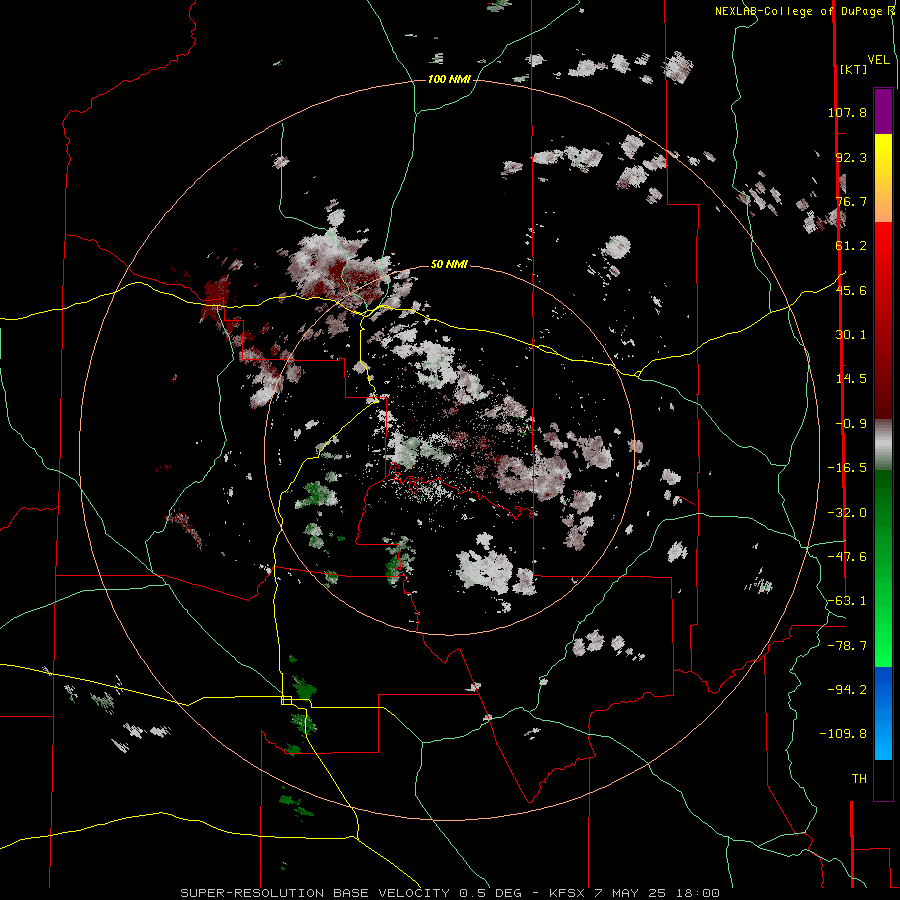900x900 pixels.
Task: Select the 61.2 velocity scale value
Action: click(x=851, y=246)
